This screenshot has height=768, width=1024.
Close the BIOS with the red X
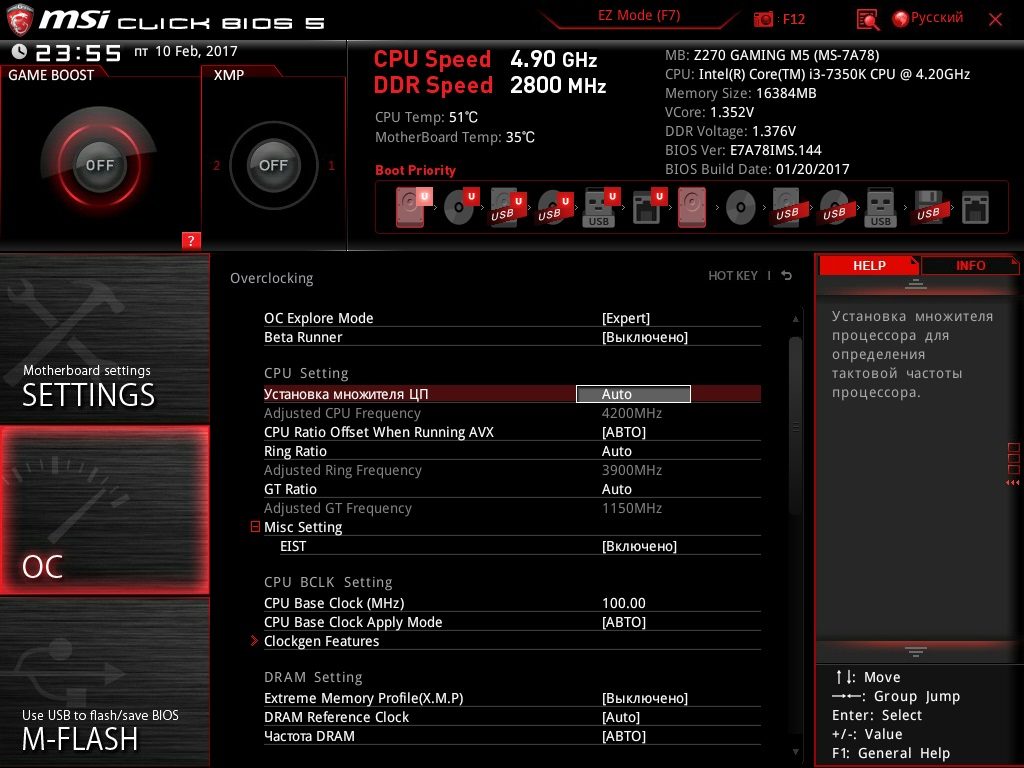[x=995, y=19]
